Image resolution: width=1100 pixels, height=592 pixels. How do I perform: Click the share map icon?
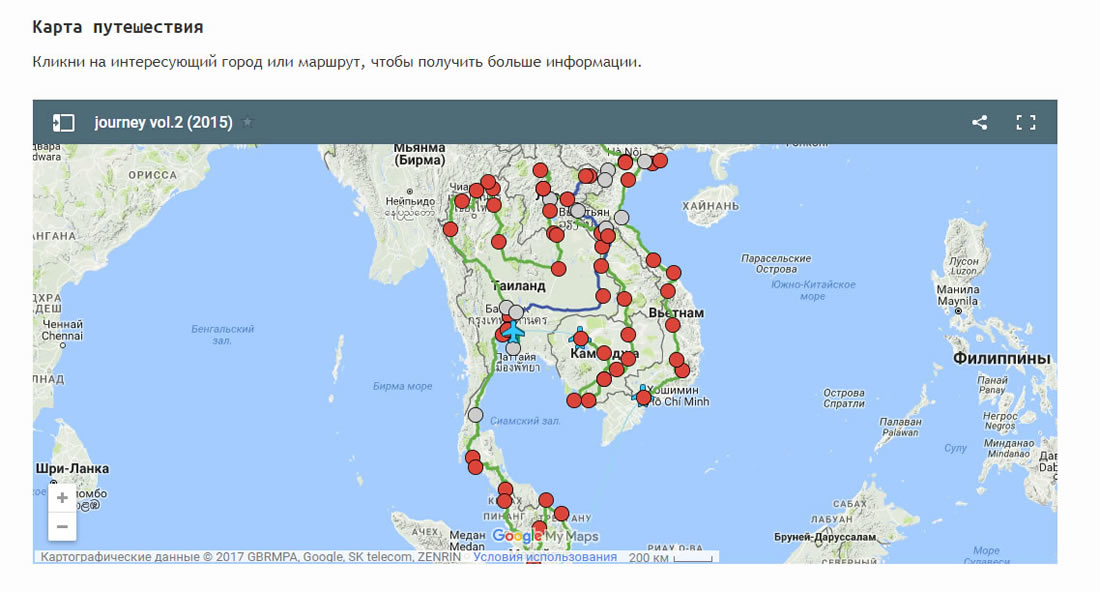979,122
